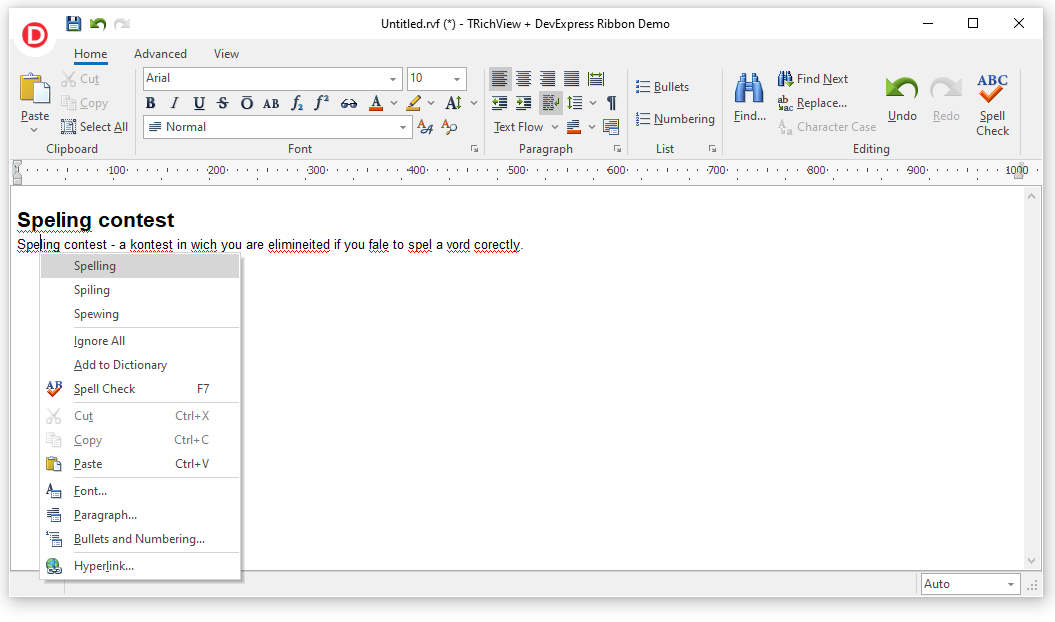The width and height of the screenshot is (1055, 622).
Task: Toggle center paragraph alignment
Action: tap(523, 79)
